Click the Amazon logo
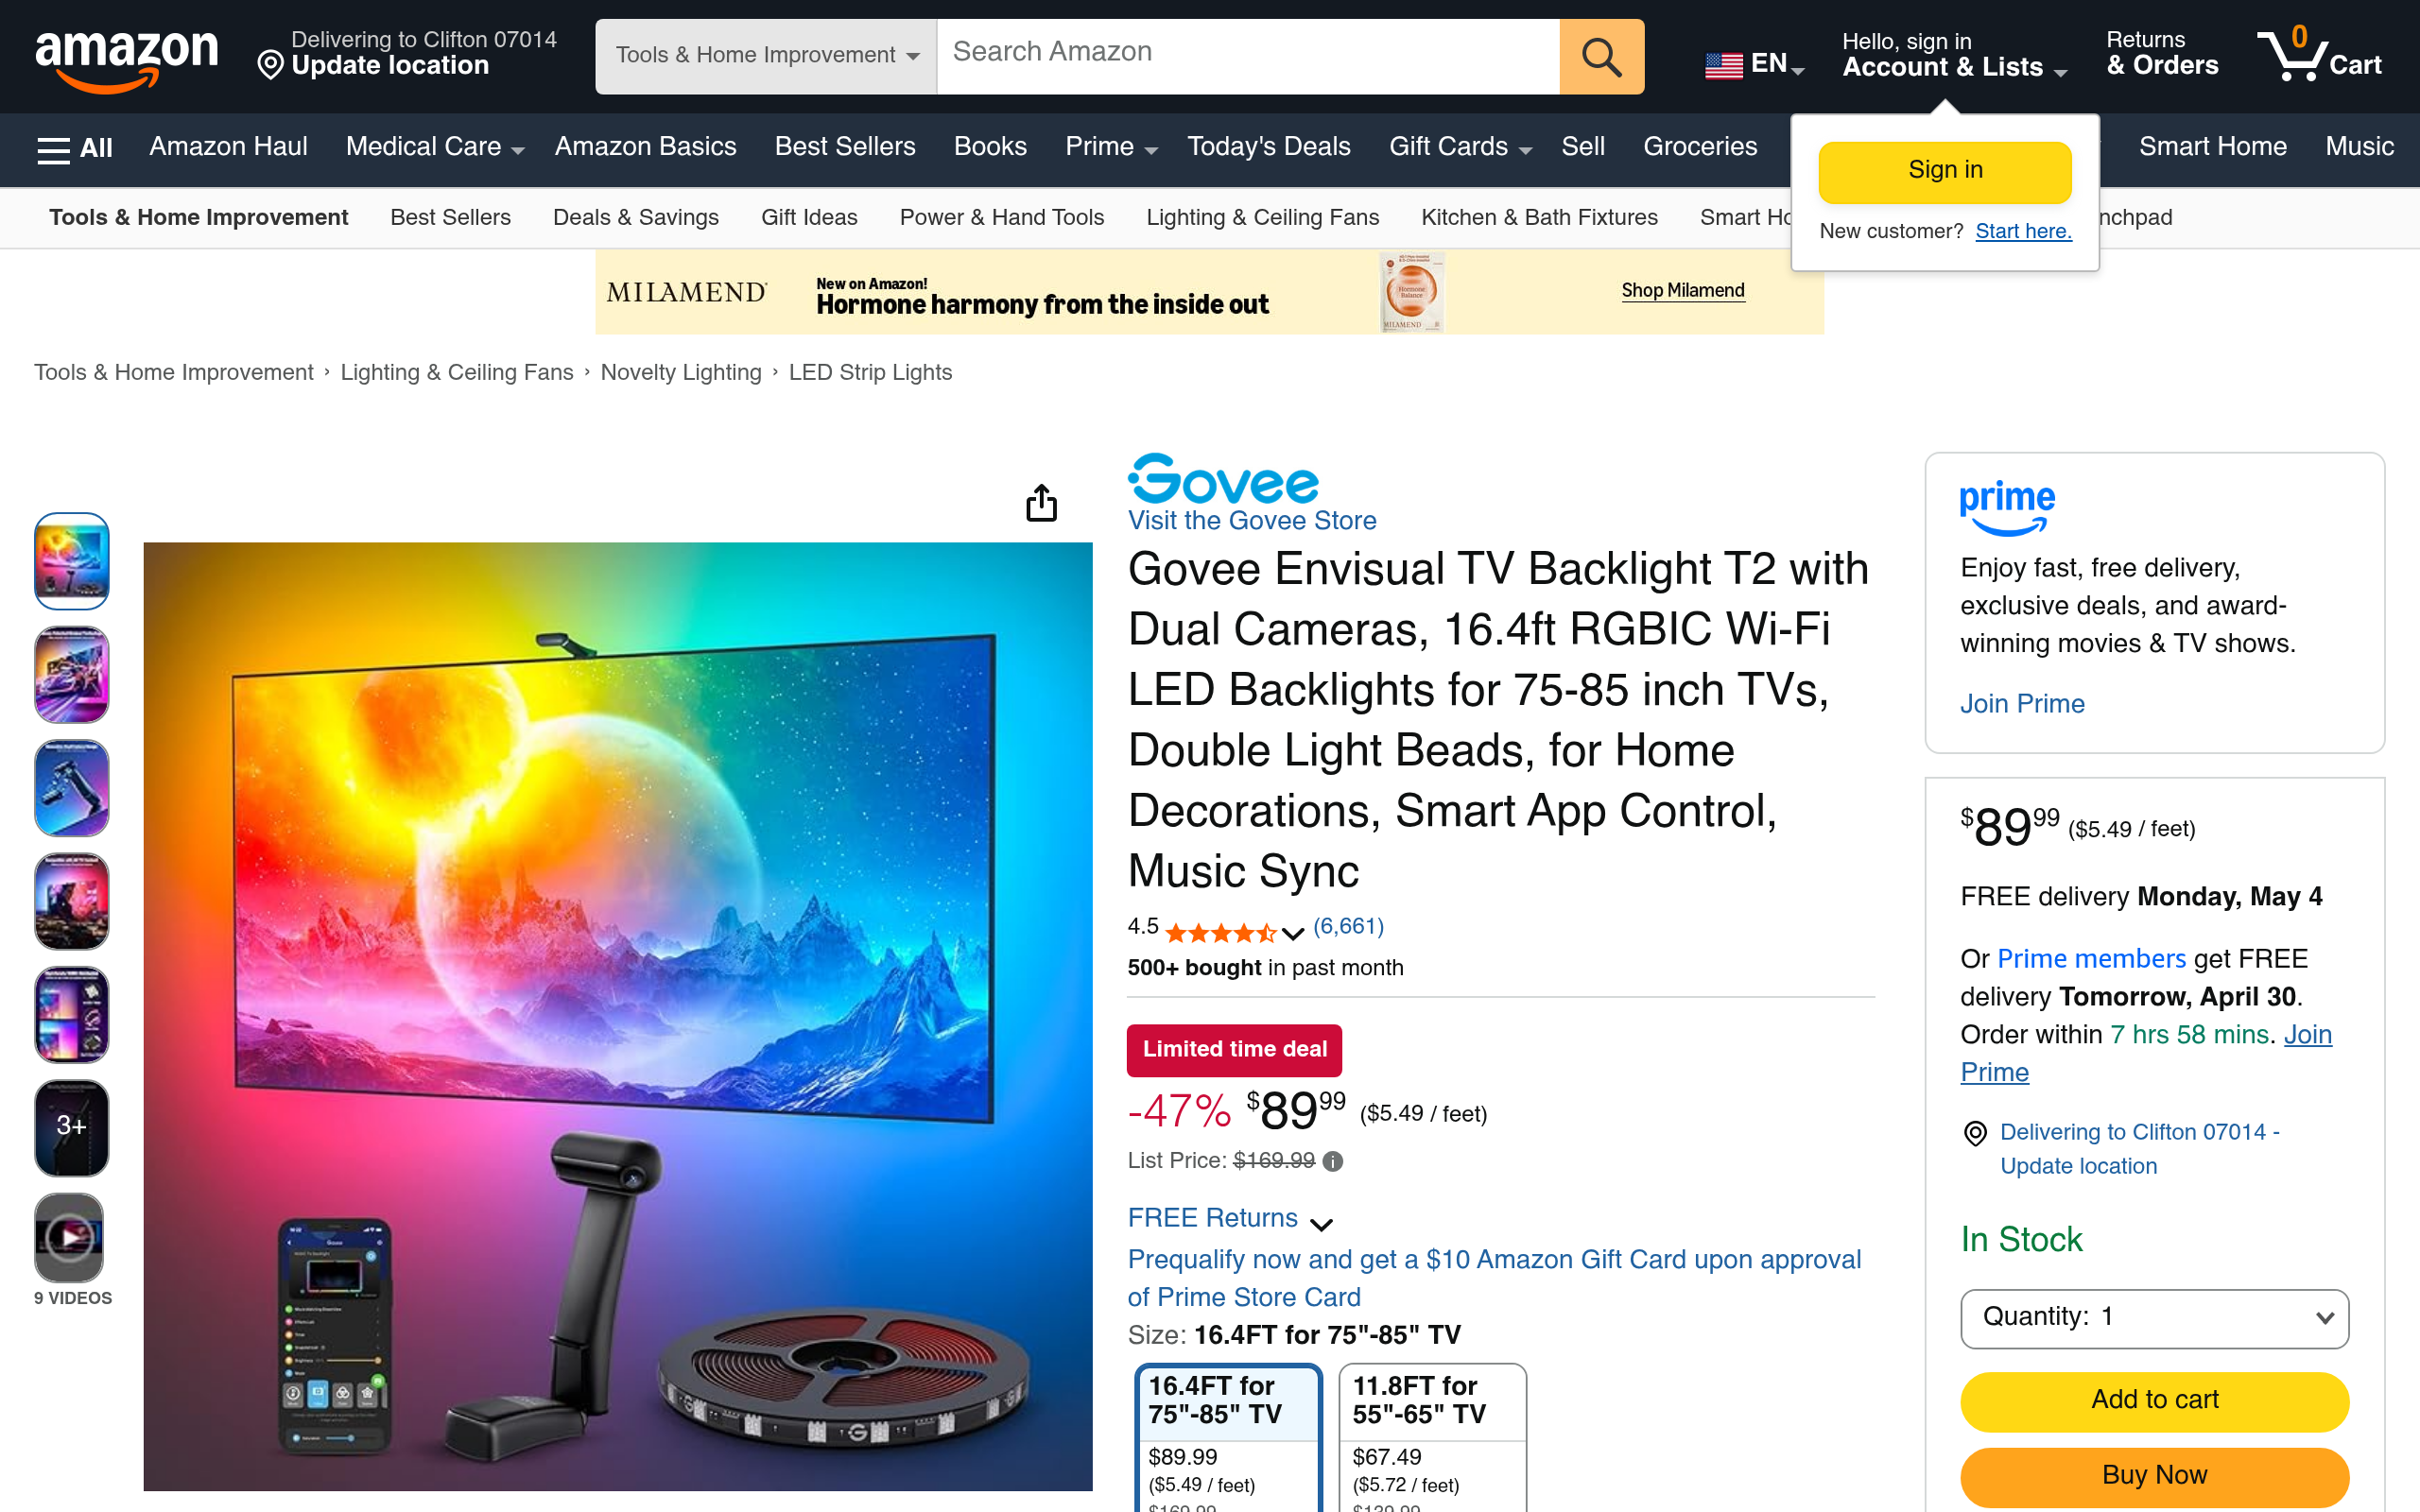Screen dimensions: 2420x1512 (127, 58)
